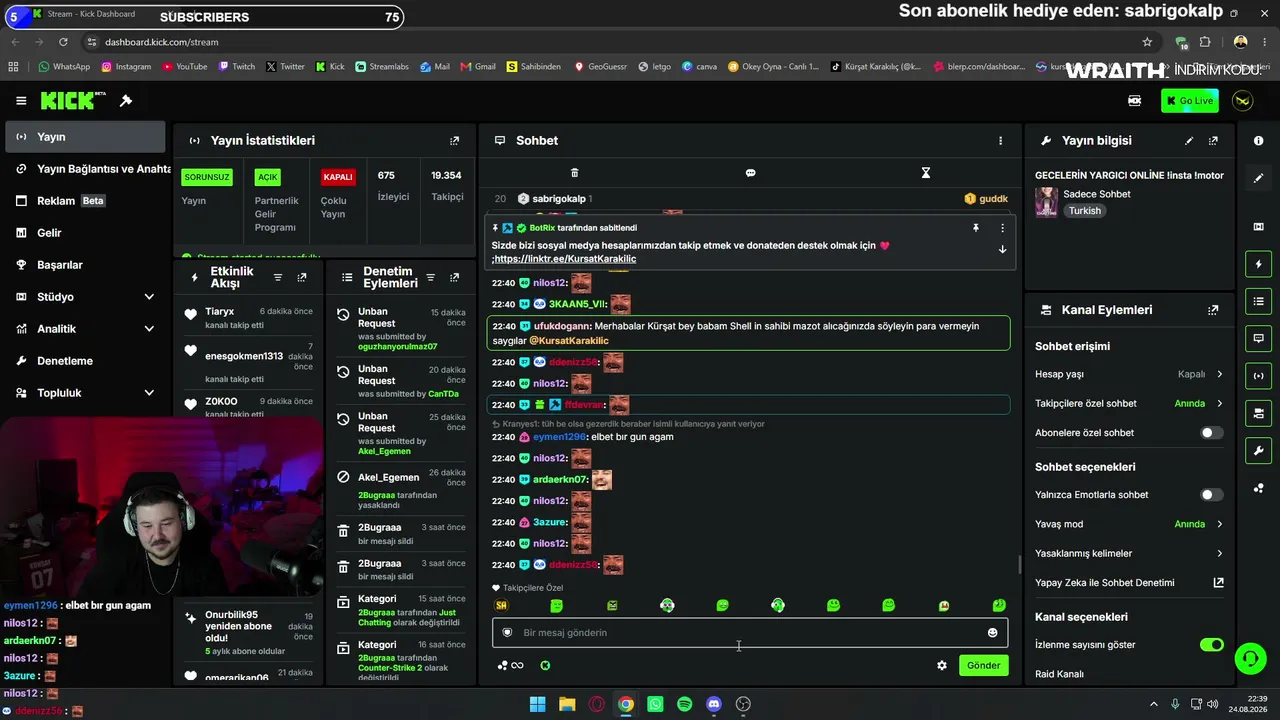Viewport: 1280px width, 720px height.
Task: Click the Sadece Sohbet category thumbnail
Action: point(1046,202)
